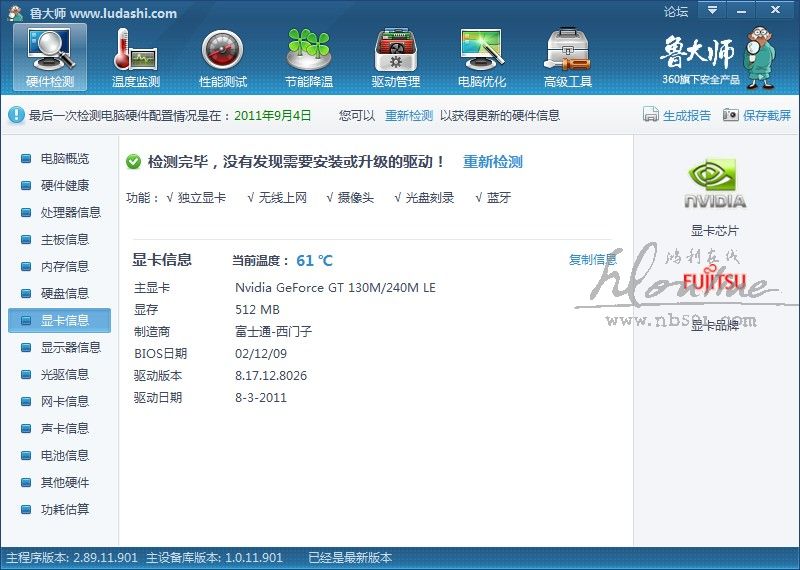Click the blue info exclamation icon
The width and height of the screenshot is (800, 570).
click(16, 115)
